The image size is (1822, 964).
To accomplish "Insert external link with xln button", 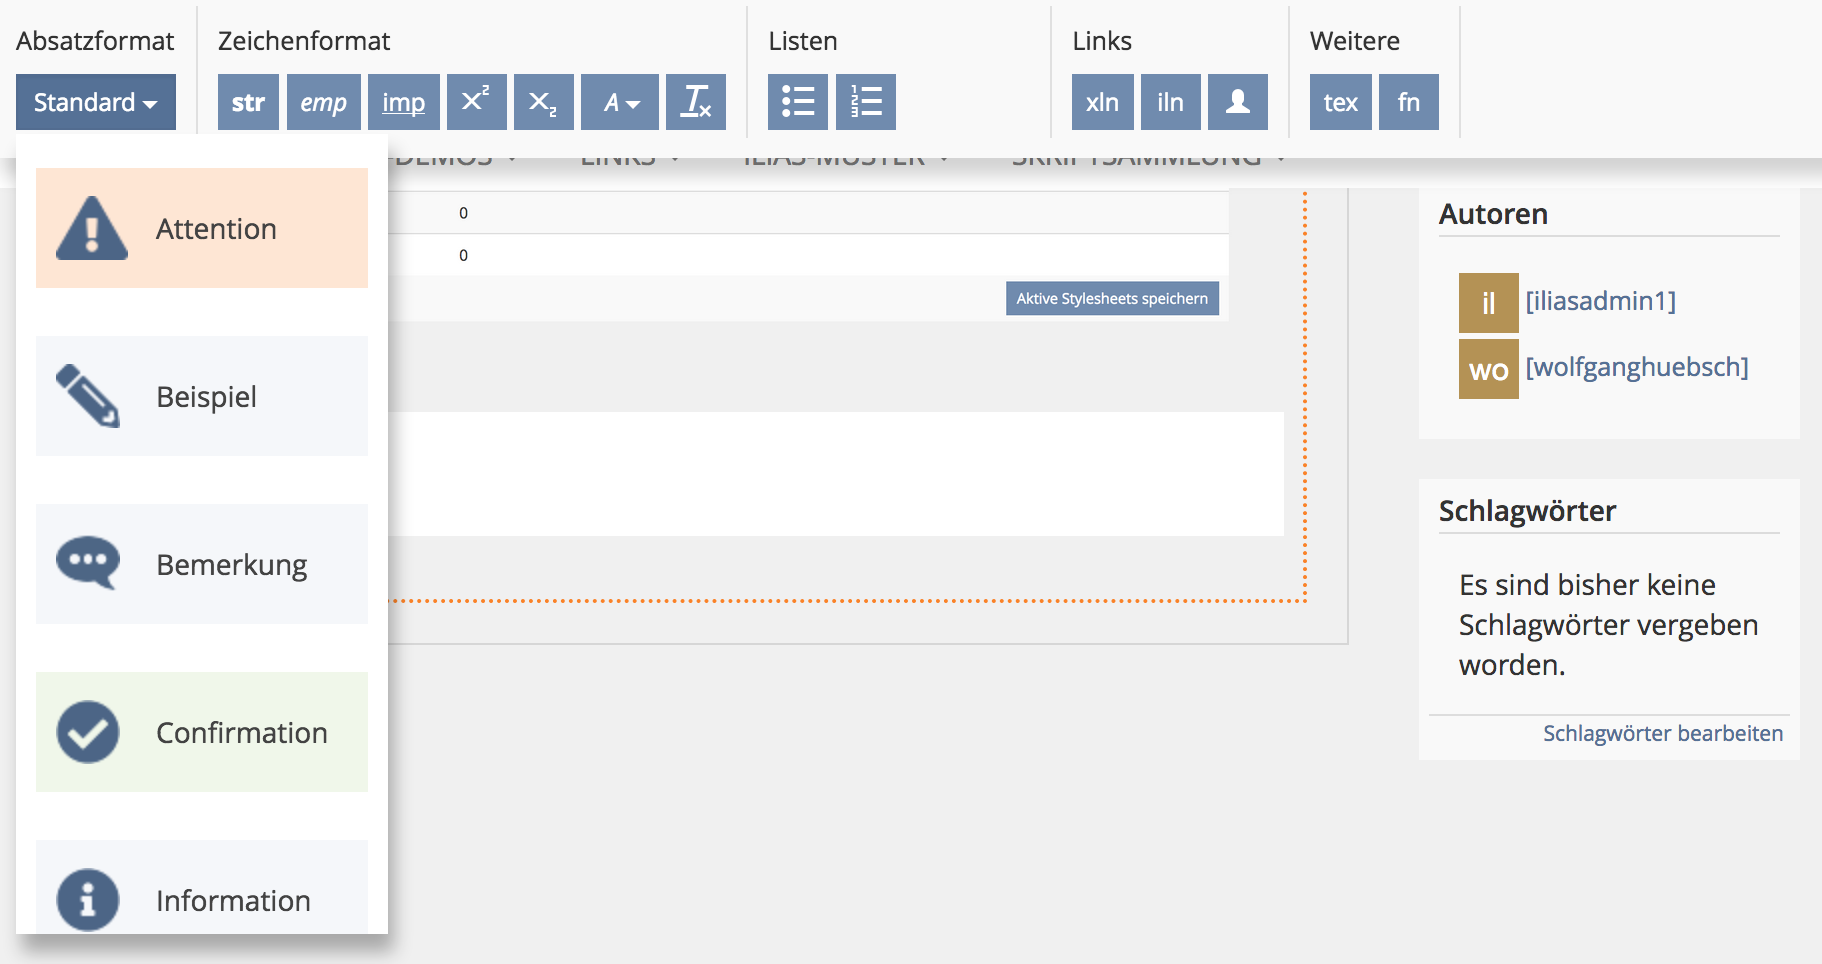I will (x=1102, y=102).
